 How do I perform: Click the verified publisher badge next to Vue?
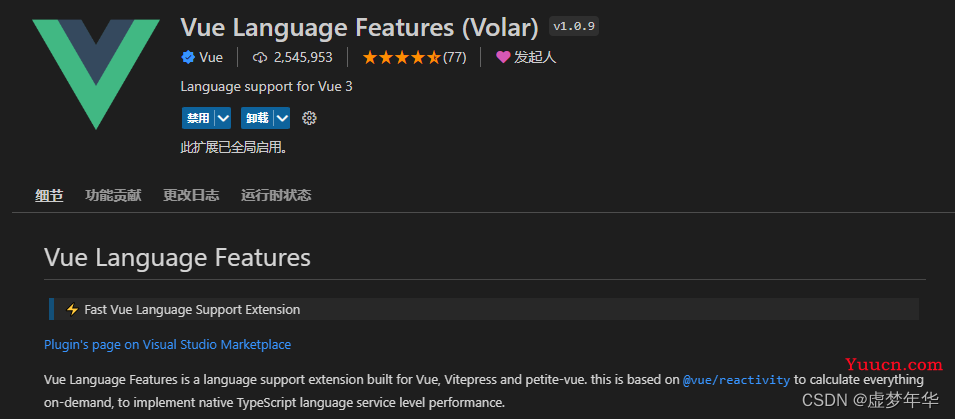coord(188,57)
